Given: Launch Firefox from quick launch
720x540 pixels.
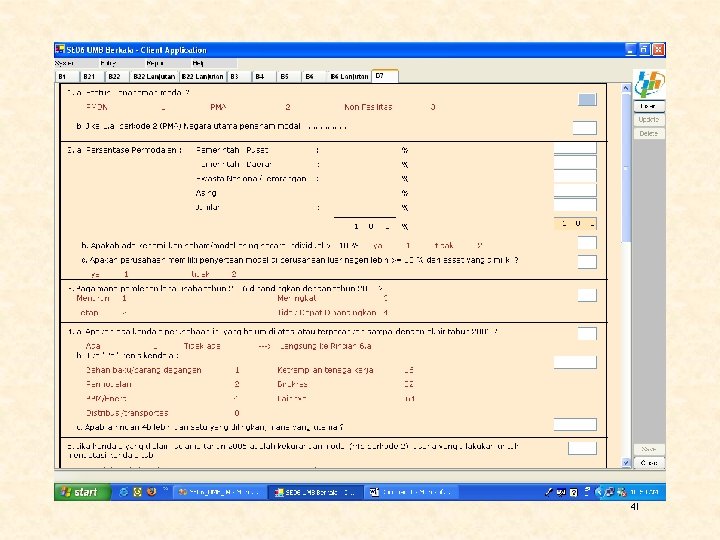Looking at the screenshot, I should pyautogui.click(x=151, y=492).
